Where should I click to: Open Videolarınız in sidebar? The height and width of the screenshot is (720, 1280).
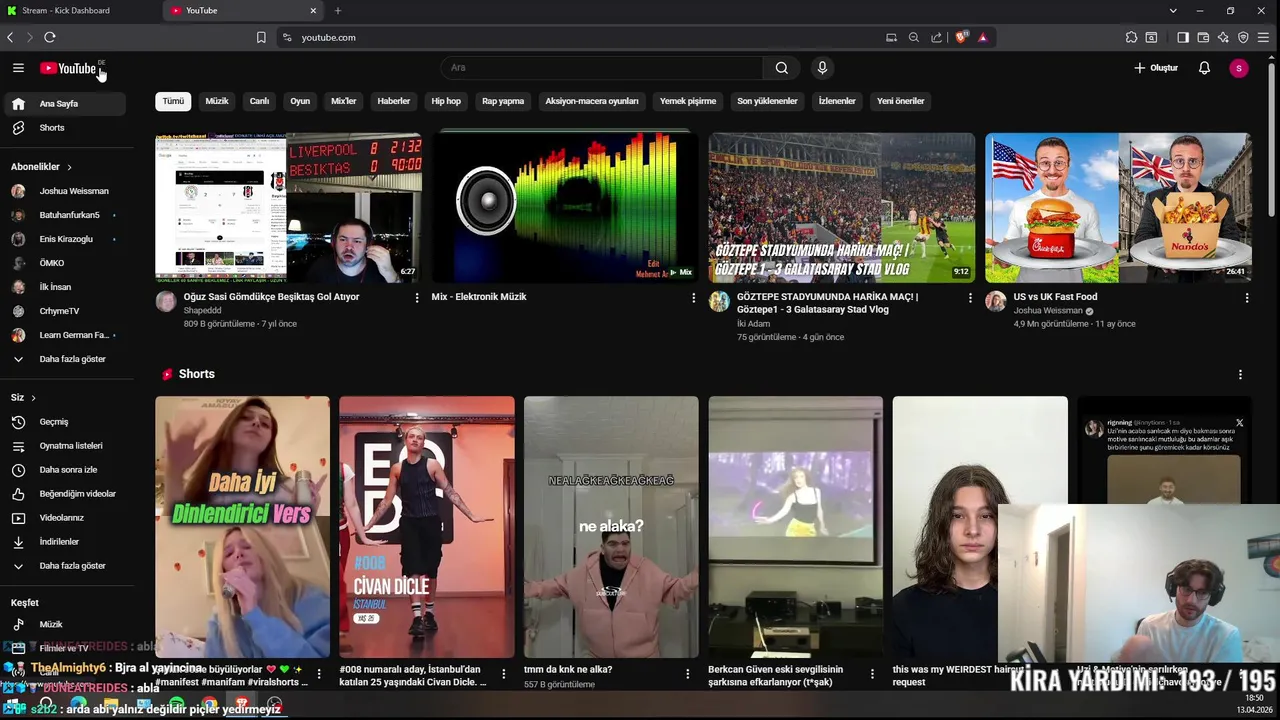click(63, 518)
